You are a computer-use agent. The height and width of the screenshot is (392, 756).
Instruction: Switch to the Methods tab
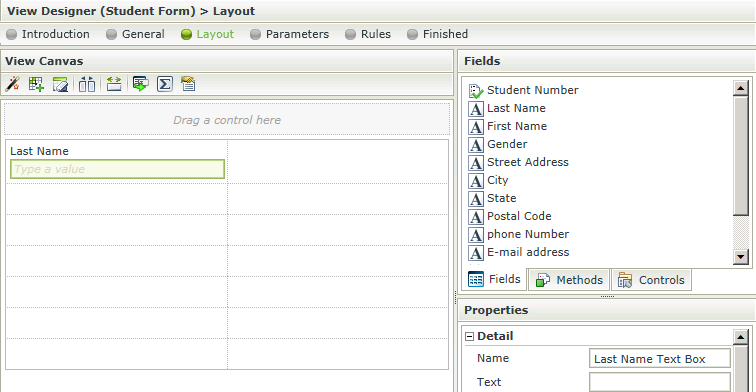[x=569, y=280]
